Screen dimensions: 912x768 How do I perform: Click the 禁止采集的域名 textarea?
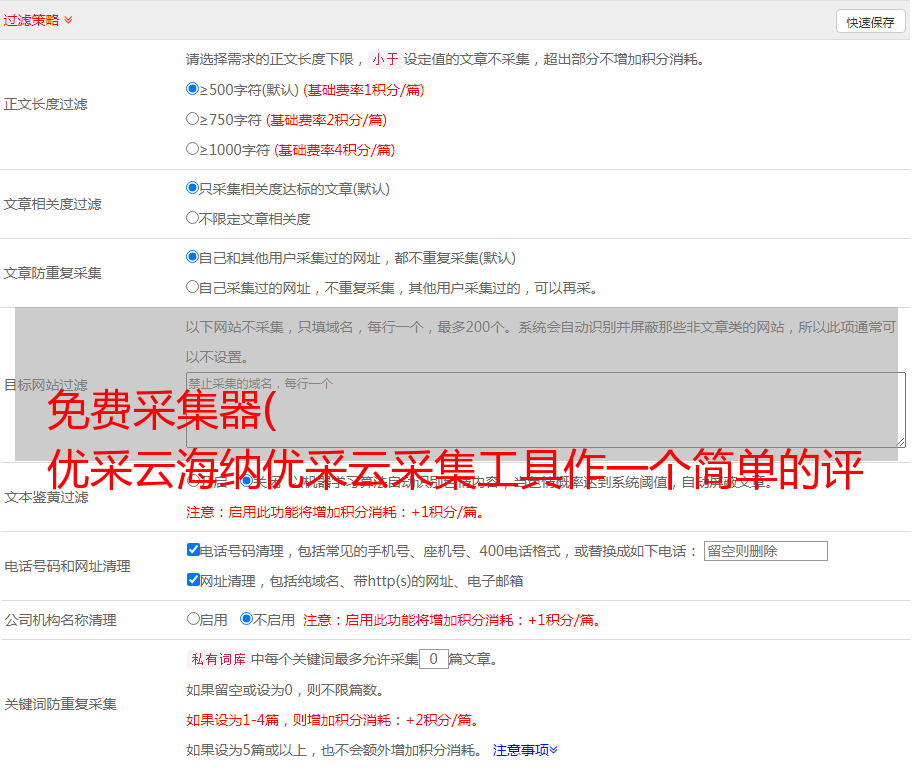click(546, 410)
